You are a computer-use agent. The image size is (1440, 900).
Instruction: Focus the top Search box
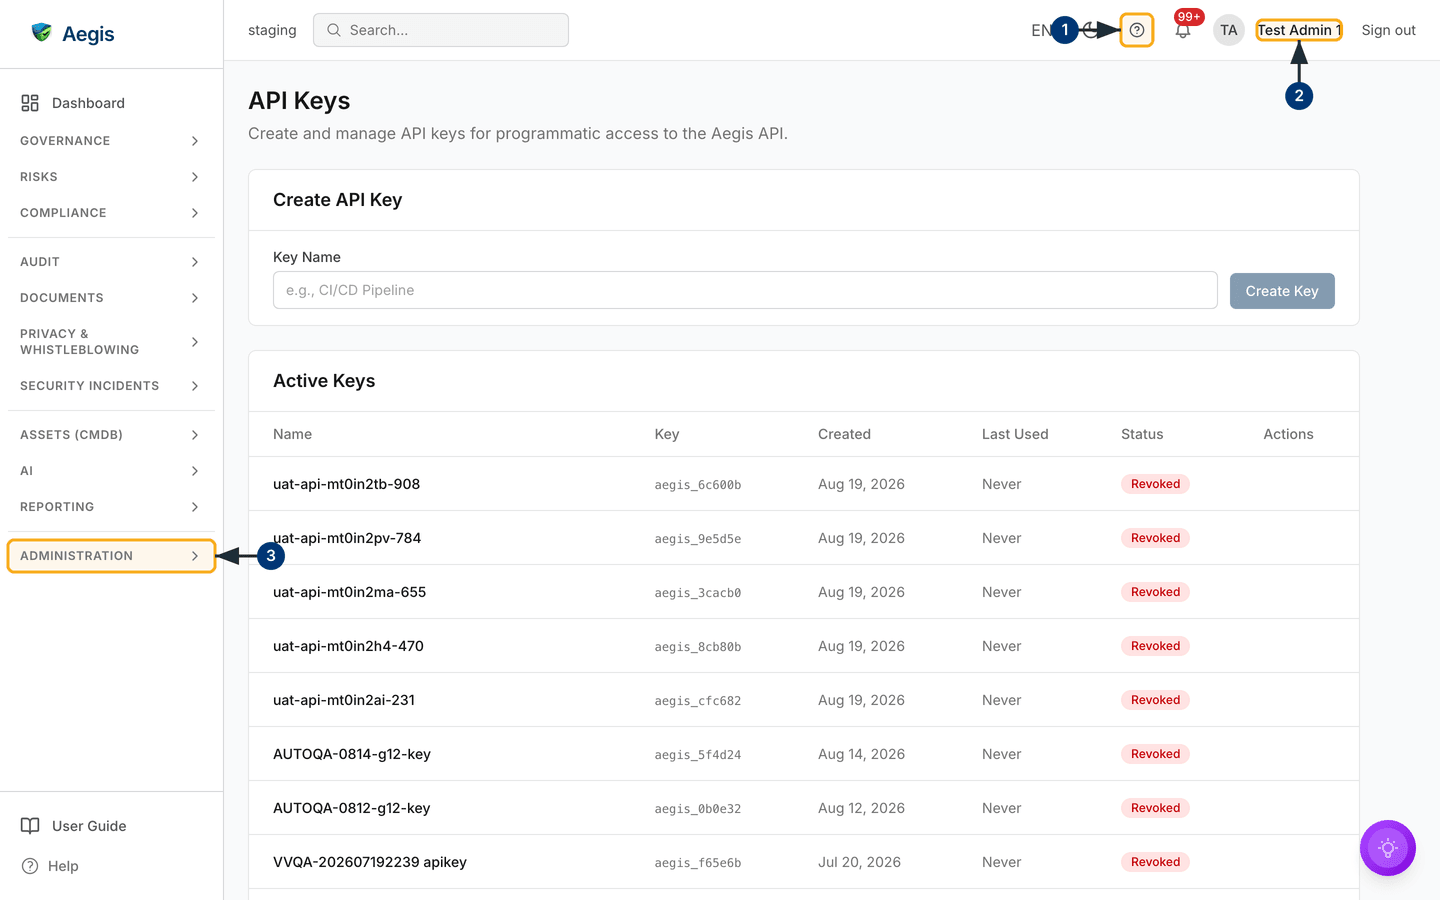441,30
